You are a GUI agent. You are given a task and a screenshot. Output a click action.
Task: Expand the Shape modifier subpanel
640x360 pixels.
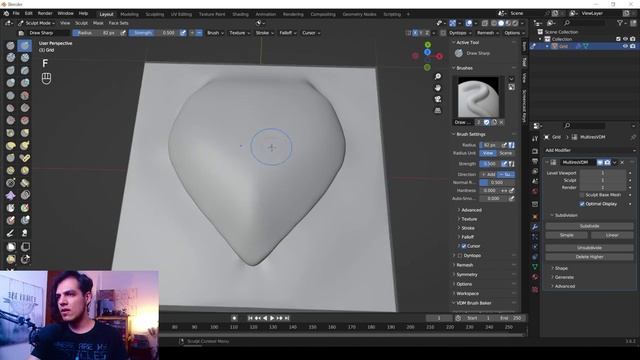coord(561,268)
